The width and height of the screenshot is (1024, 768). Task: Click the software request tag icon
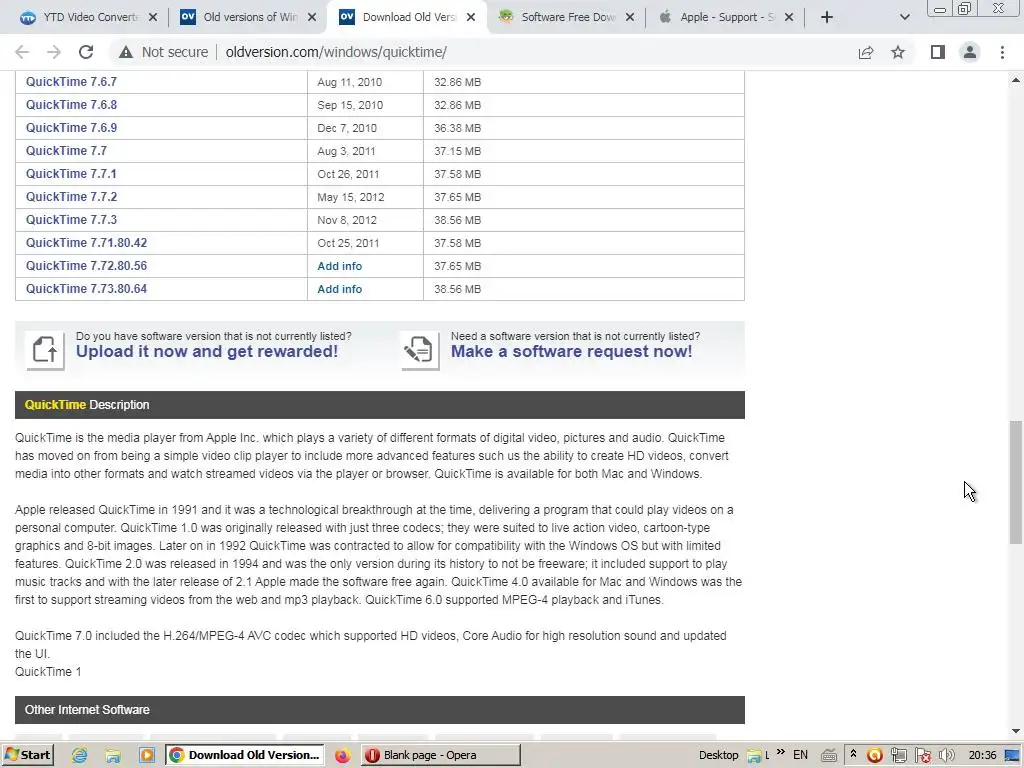[x=420, y=351]
